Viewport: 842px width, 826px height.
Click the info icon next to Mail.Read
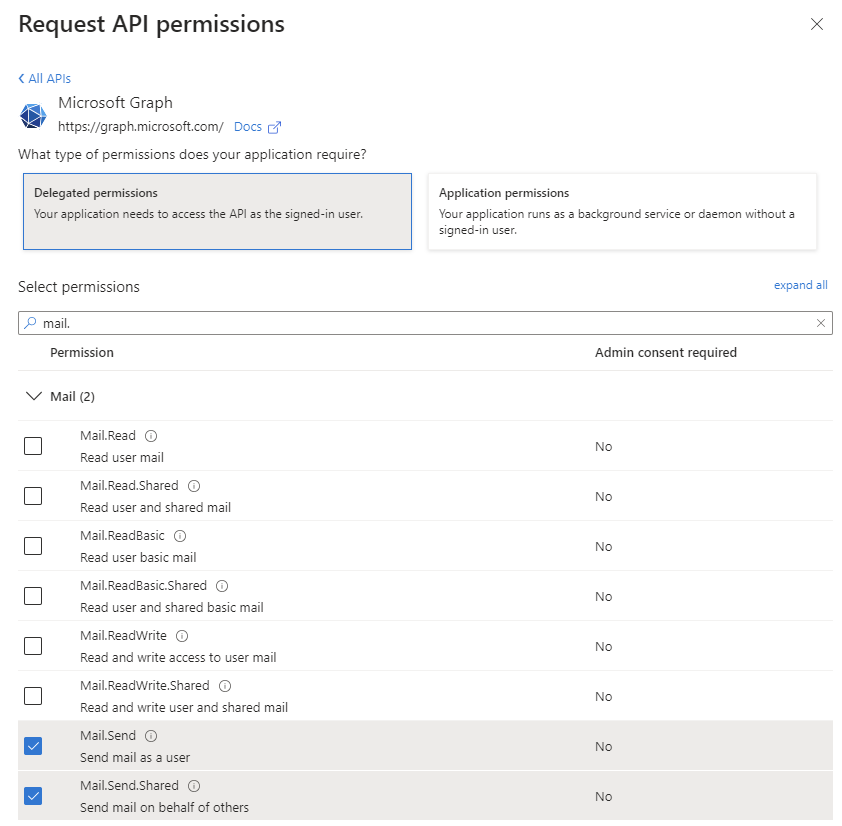(x=151, y=436)
